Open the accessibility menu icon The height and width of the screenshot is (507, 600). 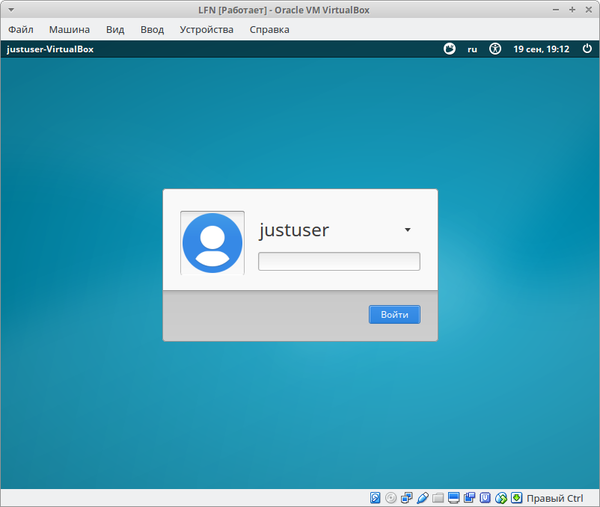pos(495,48)
